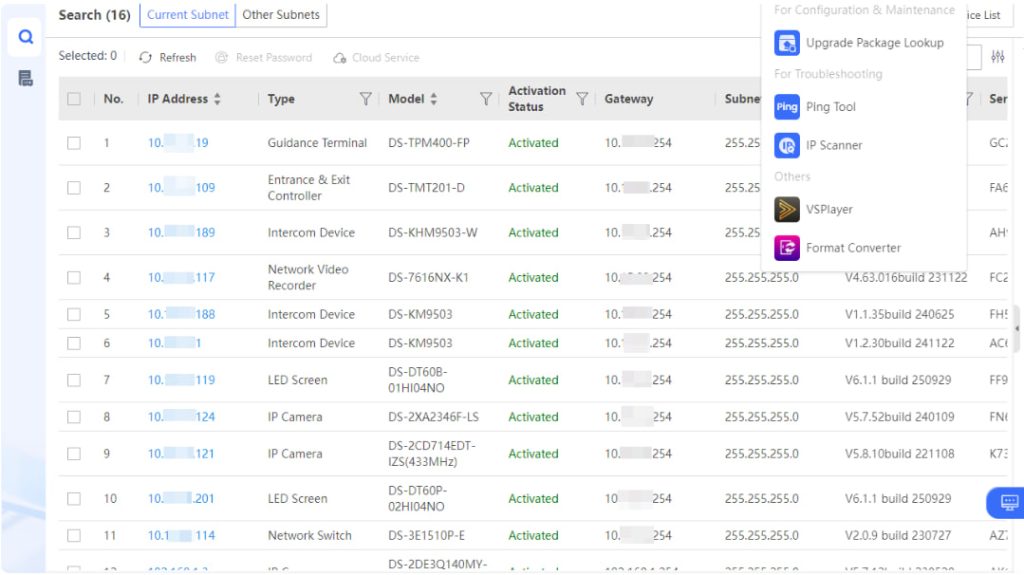The width and height of the screenshot is (1024, 575).
Task: Open IP link ending in 19
Action: tap(178, 143)
